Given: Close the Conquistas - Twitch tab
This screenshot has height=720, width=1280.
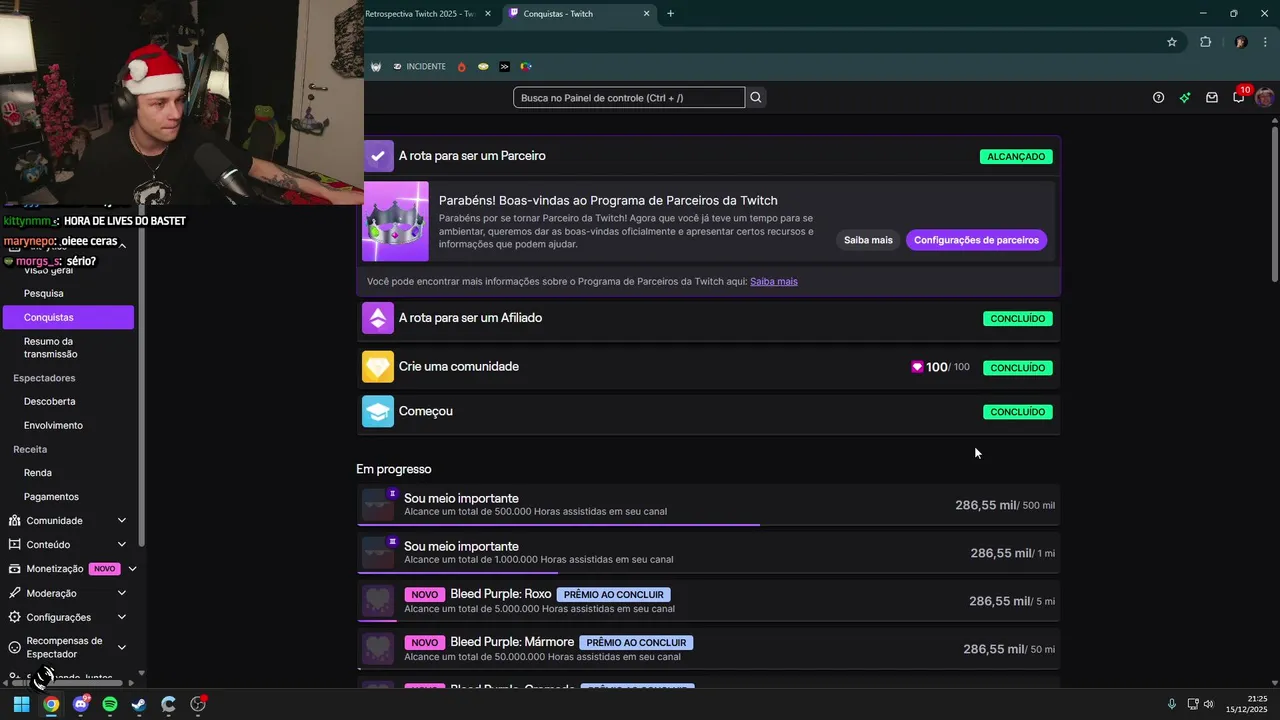Looking at the screenshot, I should pyautogui.click(x=646, y=14).
